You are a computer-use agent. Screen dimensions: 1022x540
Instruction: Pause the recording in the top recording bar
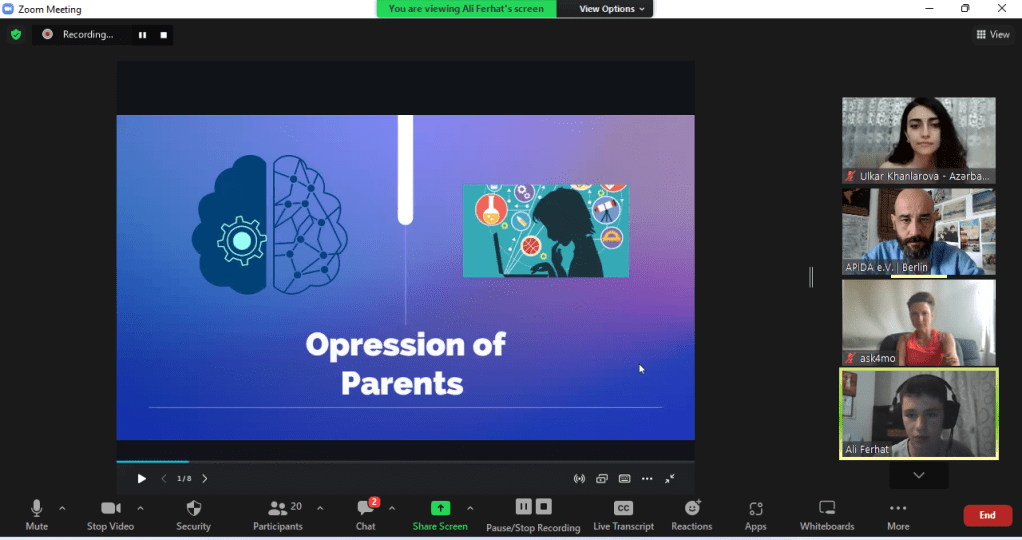[x=142, y=35]
